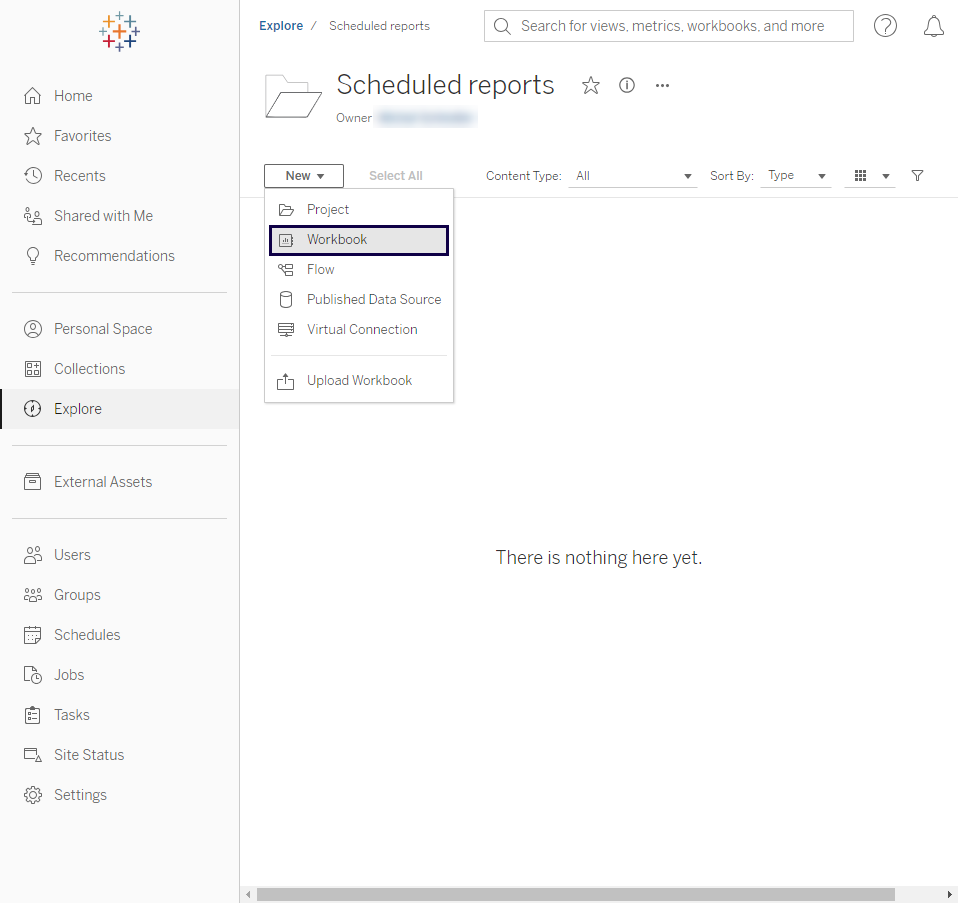Open the External Assets section
958x903 pixels.
pos(102,482)
